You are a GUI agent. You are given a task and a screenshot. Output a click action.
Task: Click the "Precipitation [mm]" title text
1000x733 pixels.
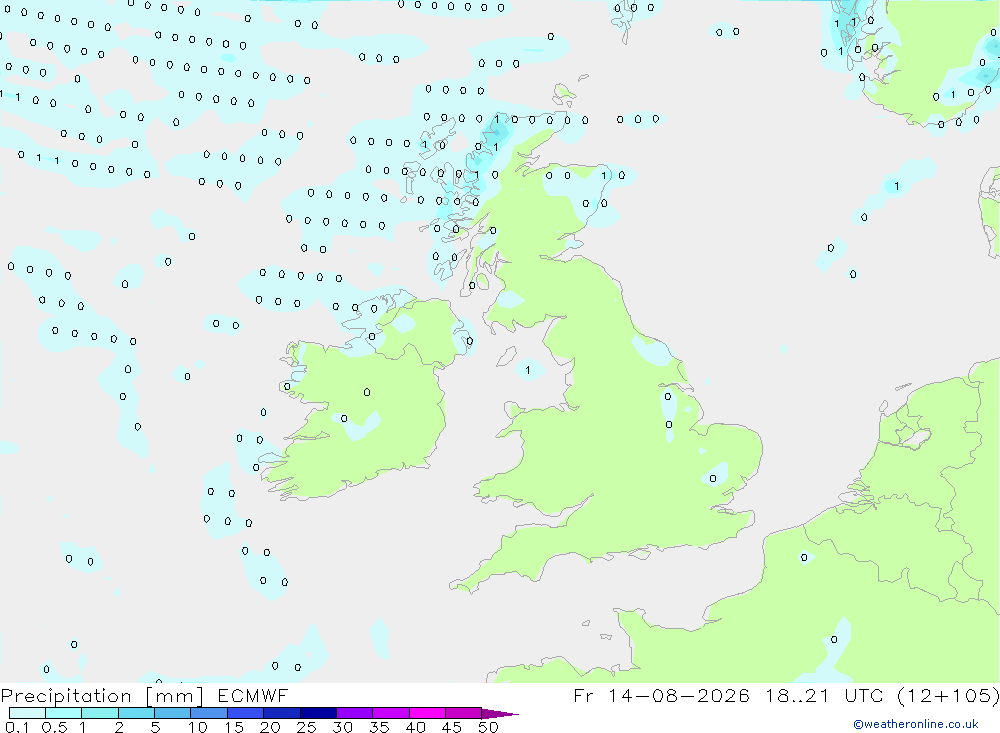click(x=102, y=696)
